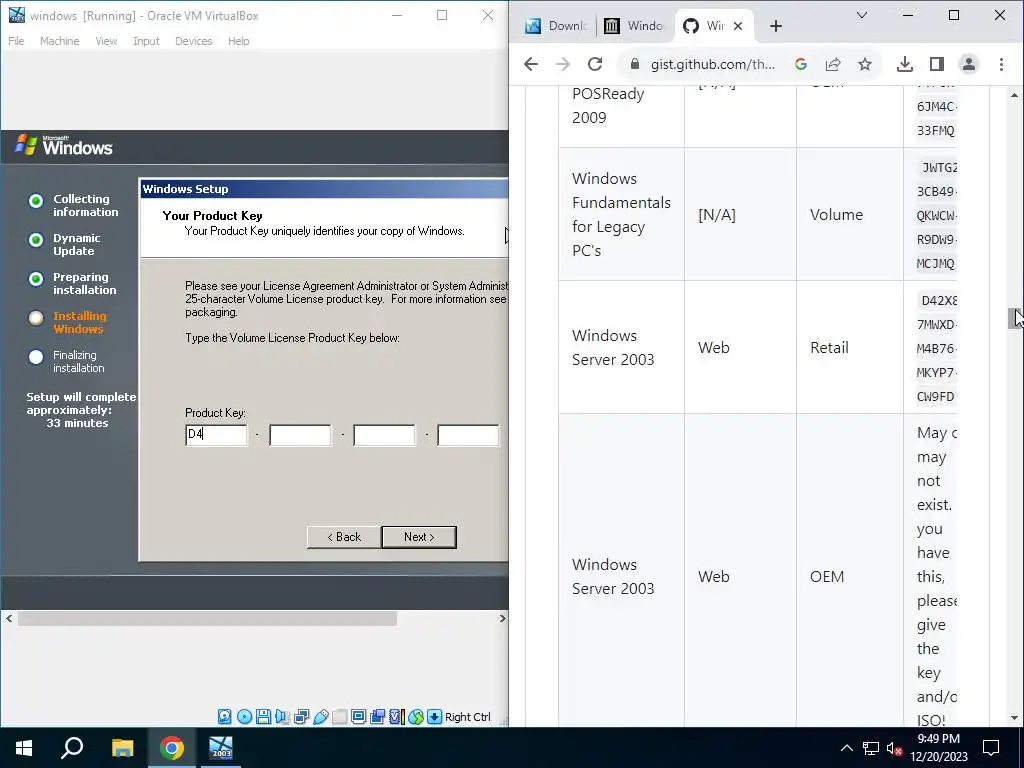Viewport: 1024px width, 768px height.
Task: Click the mouse integration icon in status bar
Action: [416, 716]
